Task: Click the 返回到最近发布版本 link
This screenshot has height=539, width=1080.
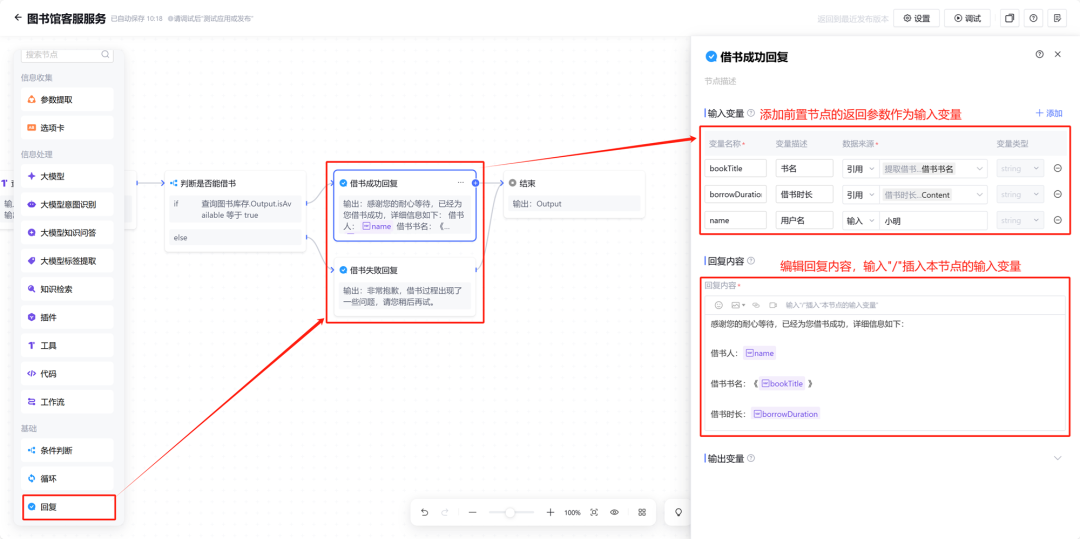Action: [x=853, y=19]
